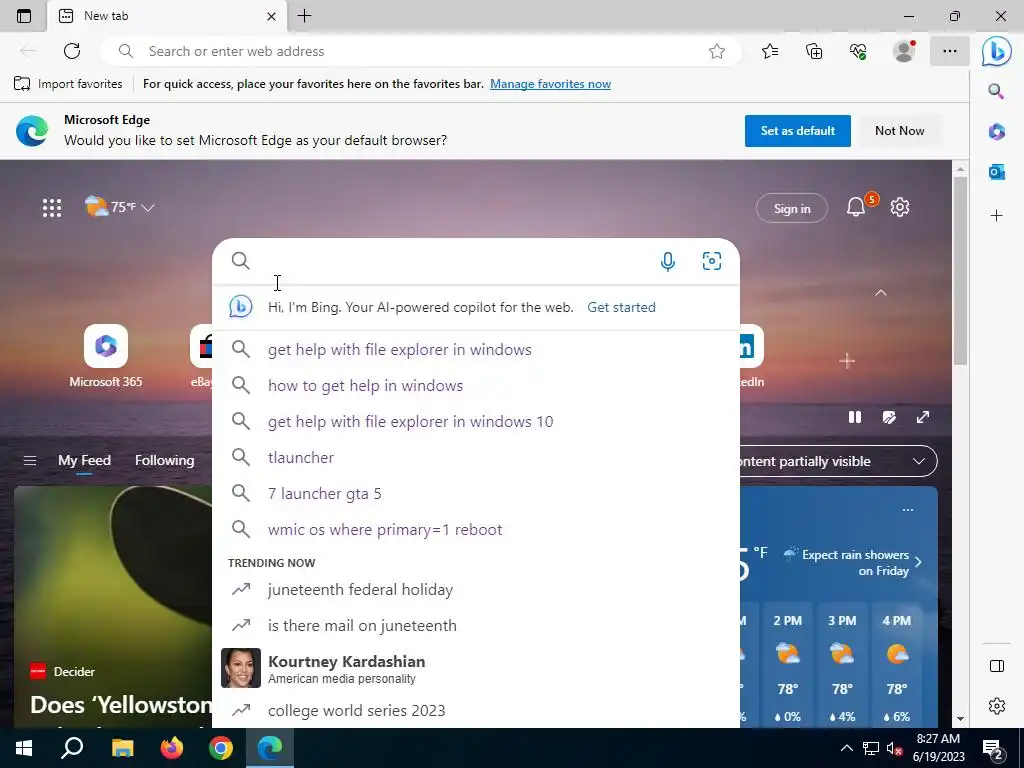Open the Favorites list icon
The height and width of the screenshot is (768, 1024).
click(770, 51)
